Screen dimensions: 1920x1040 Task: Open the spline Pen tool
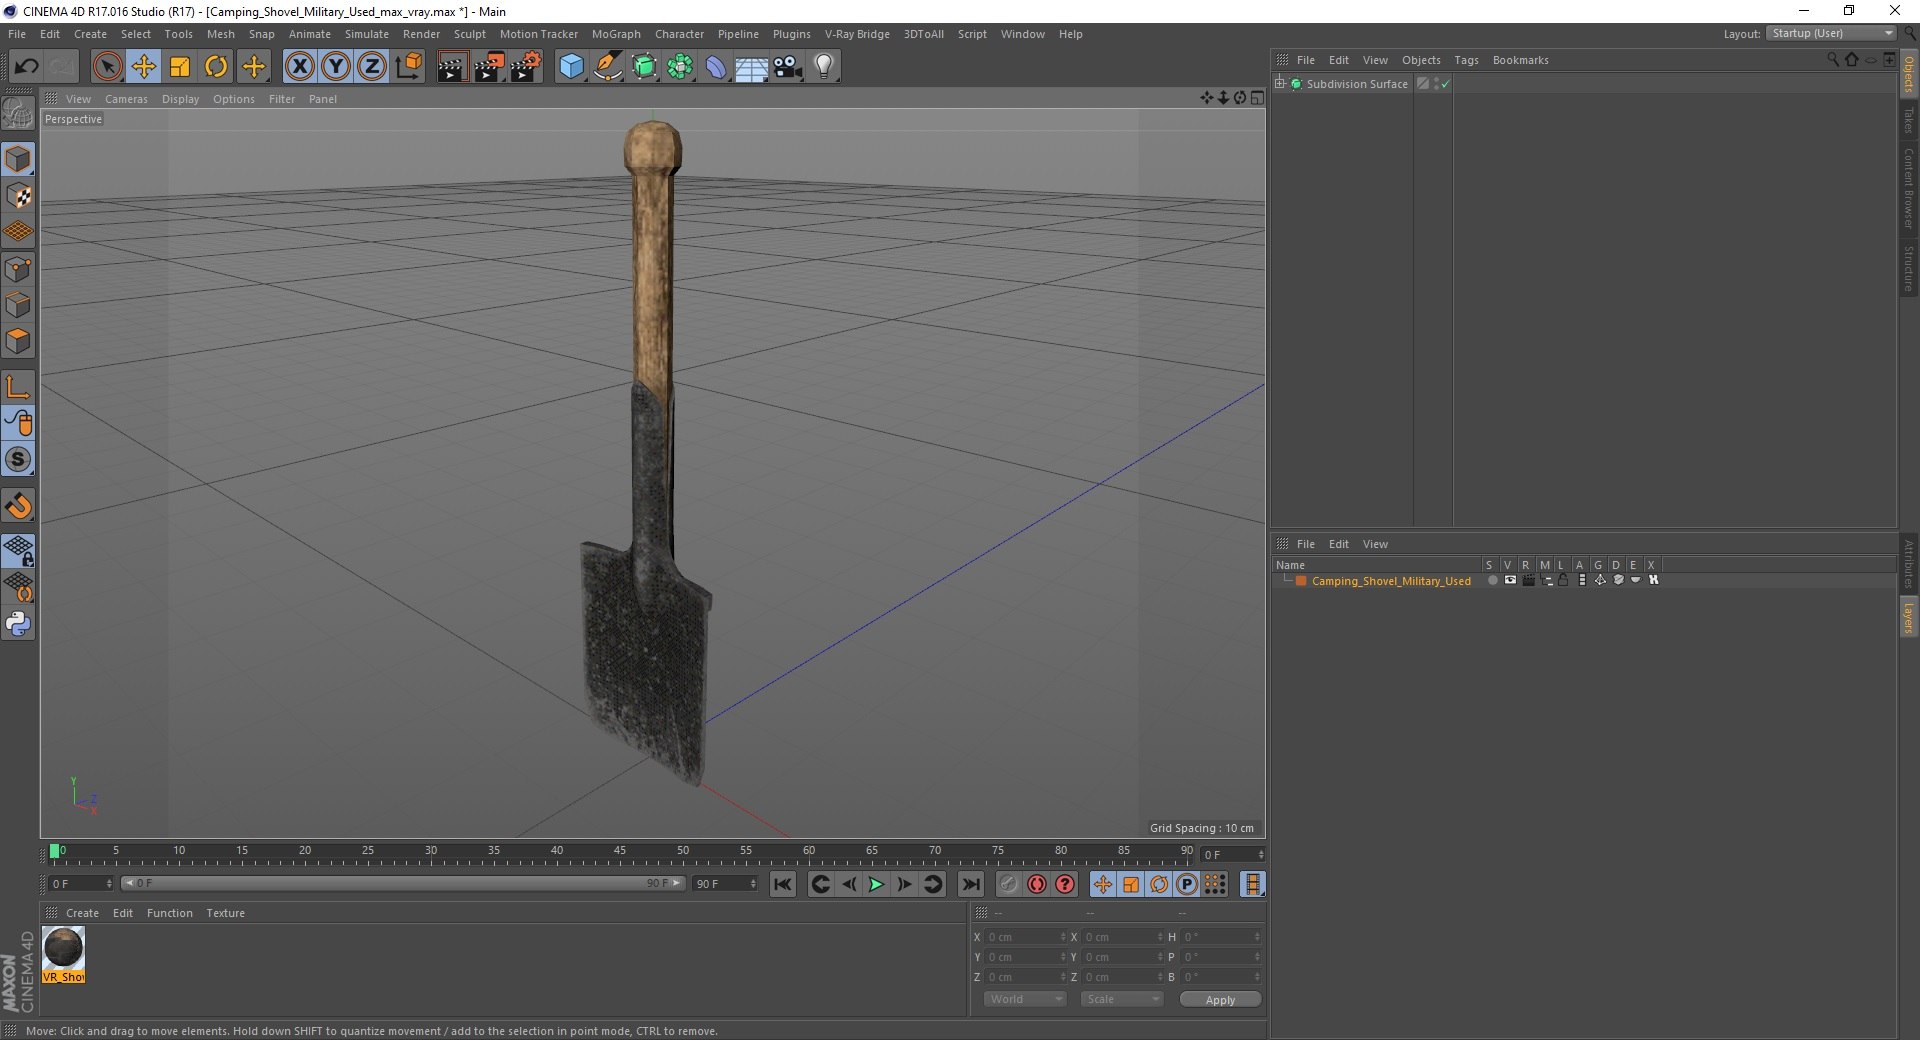(608, 67)
